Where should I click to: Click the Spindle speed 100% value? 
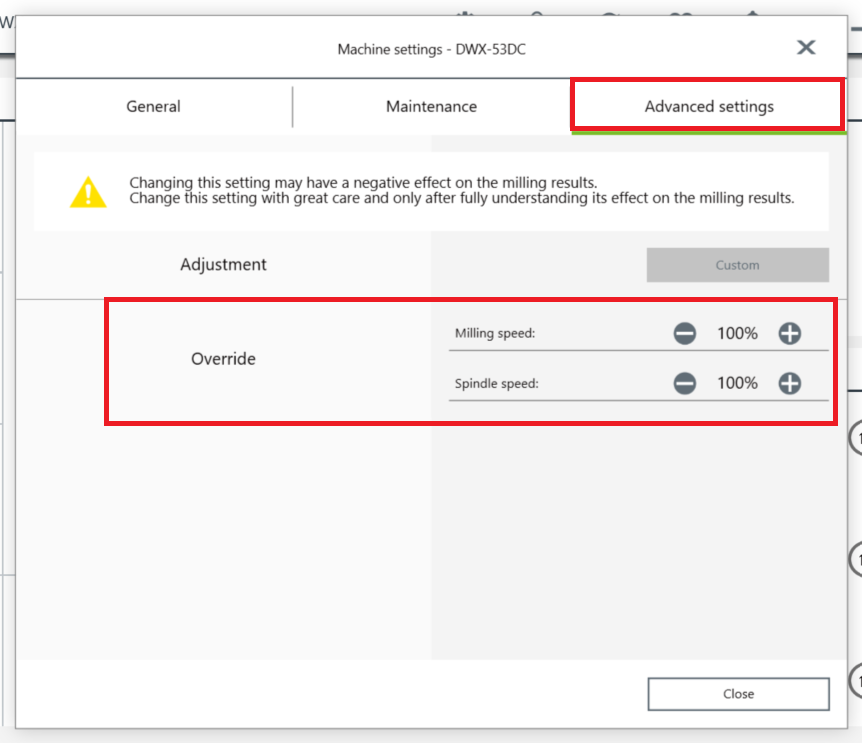point(737,383)
